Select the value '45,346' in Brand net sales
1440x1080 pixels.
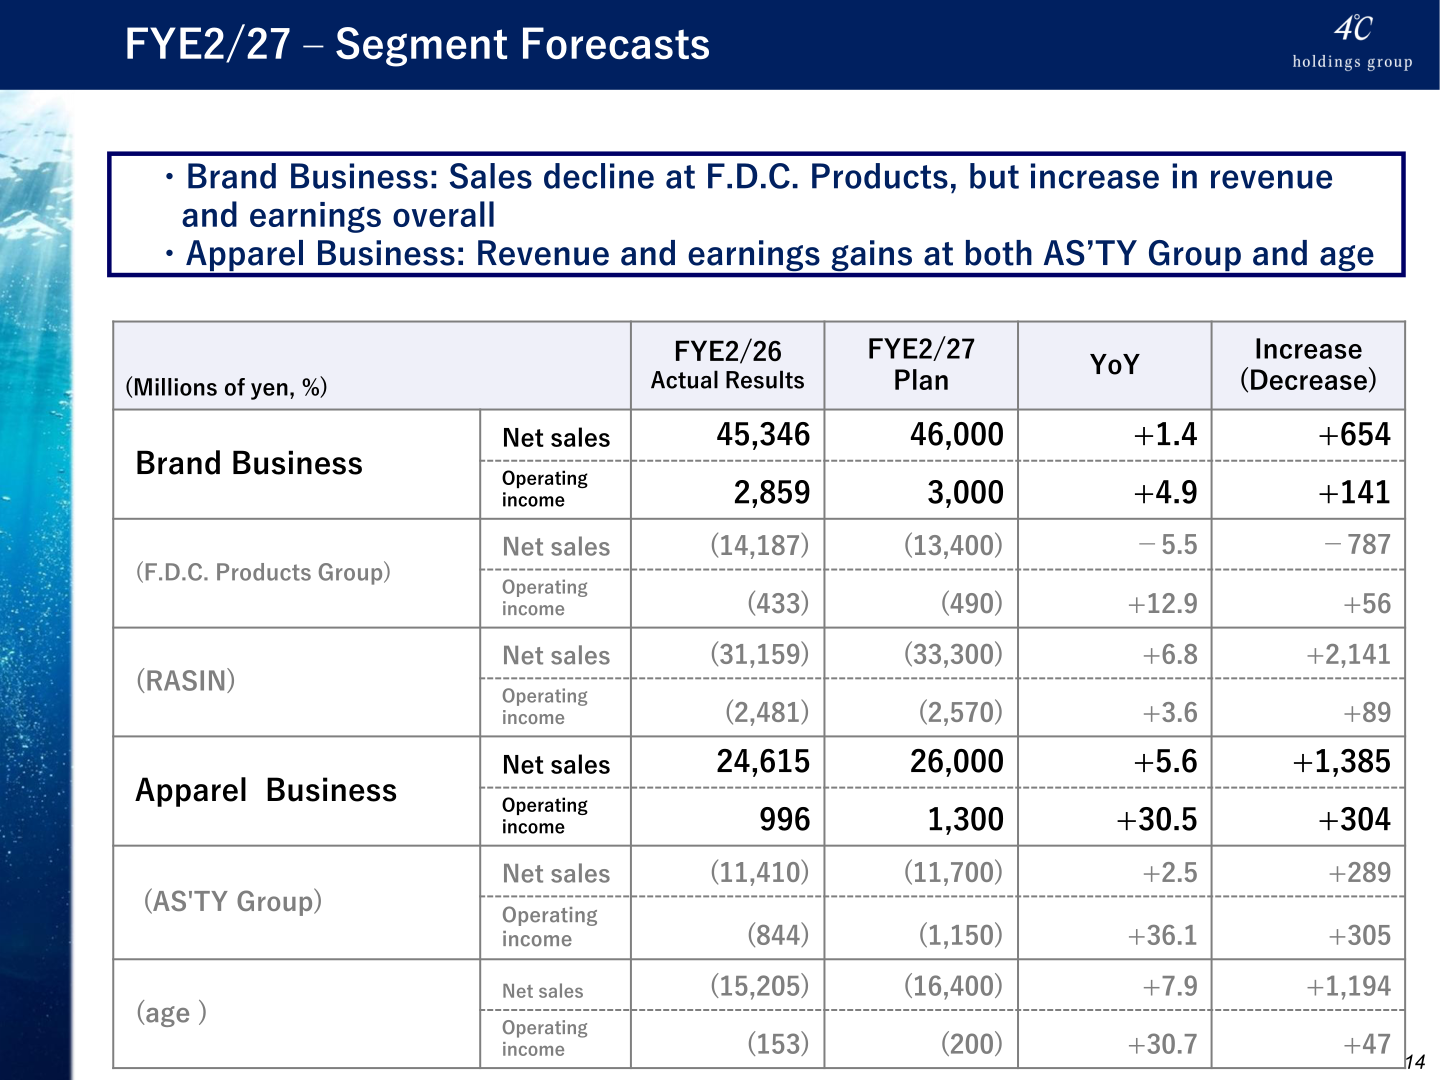point(763,435)
